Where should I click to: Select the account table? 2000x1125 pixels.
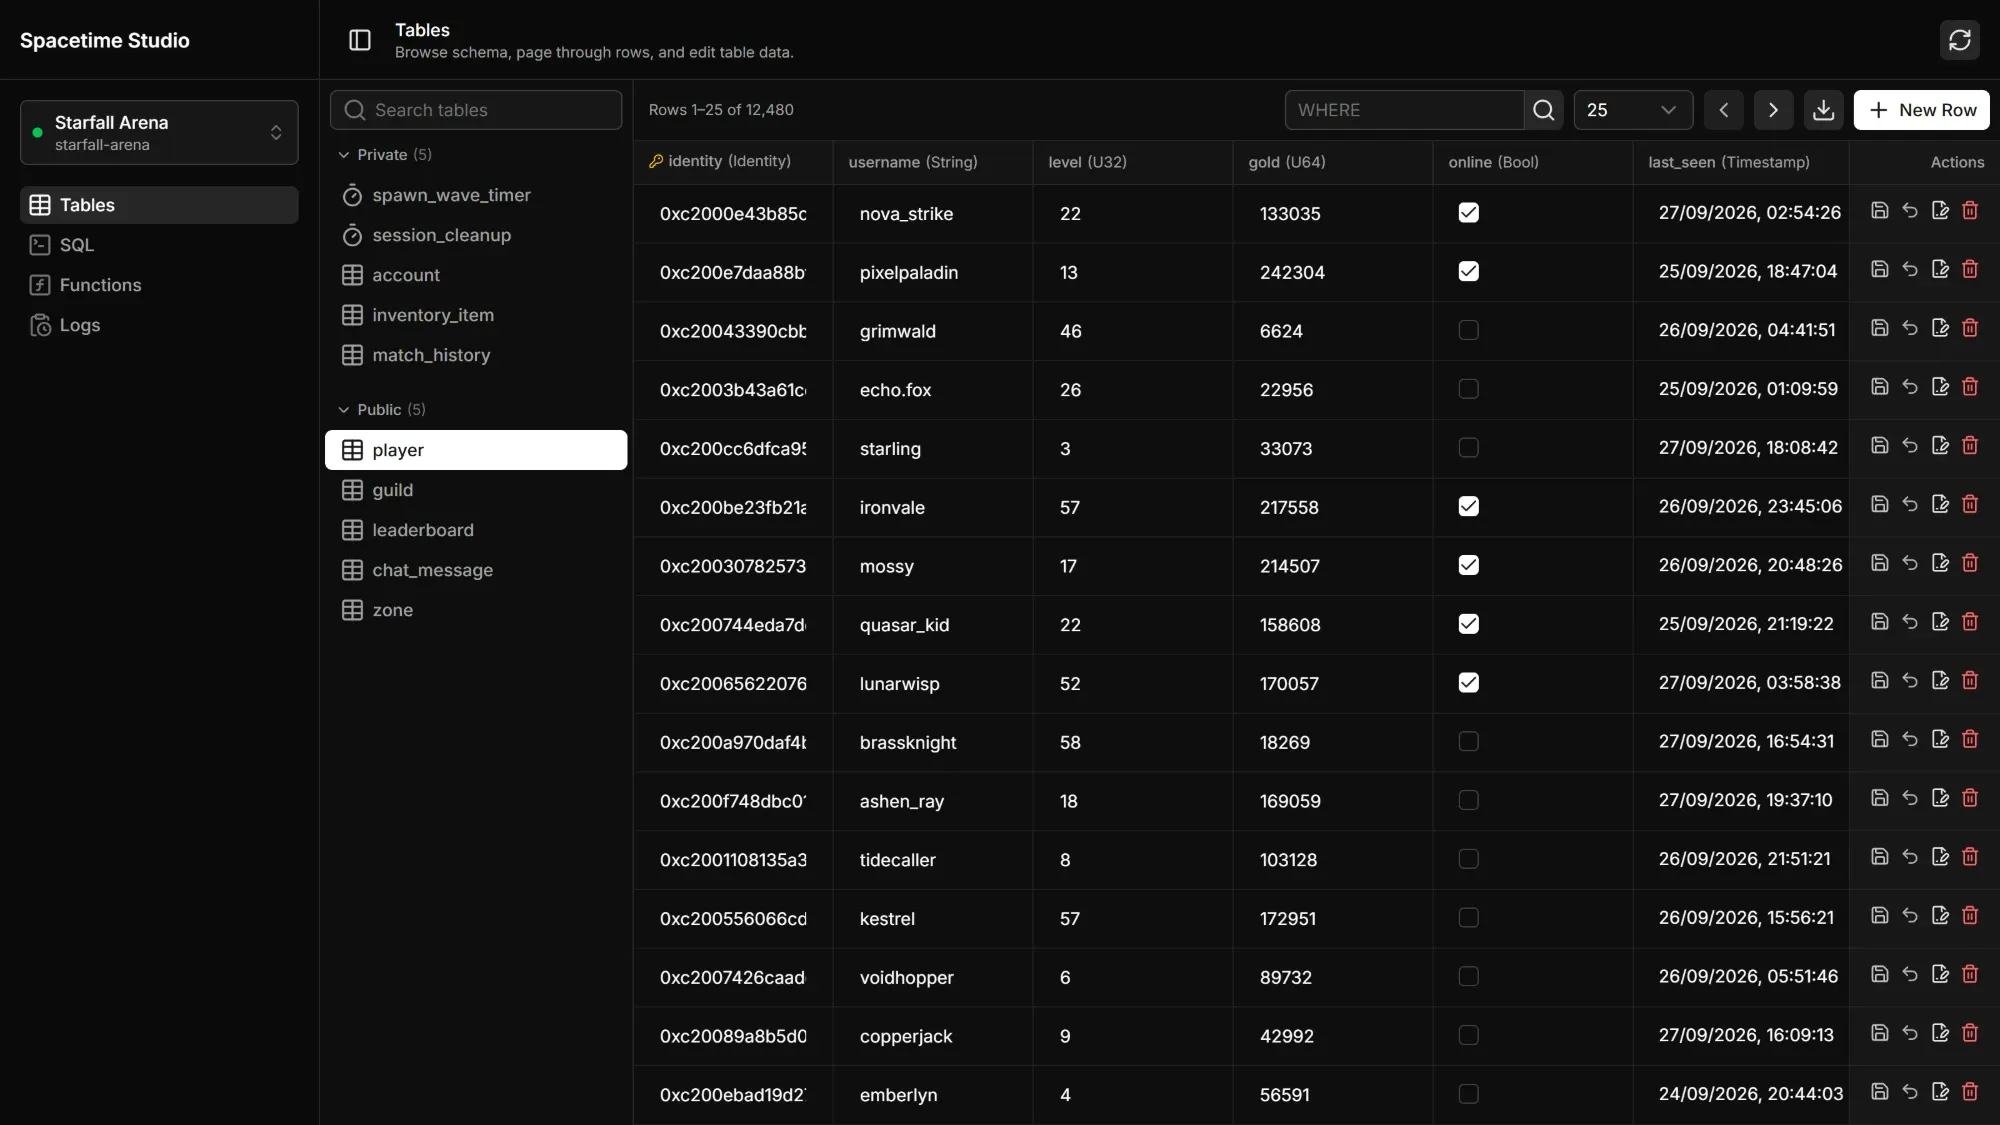coord(476,275)
